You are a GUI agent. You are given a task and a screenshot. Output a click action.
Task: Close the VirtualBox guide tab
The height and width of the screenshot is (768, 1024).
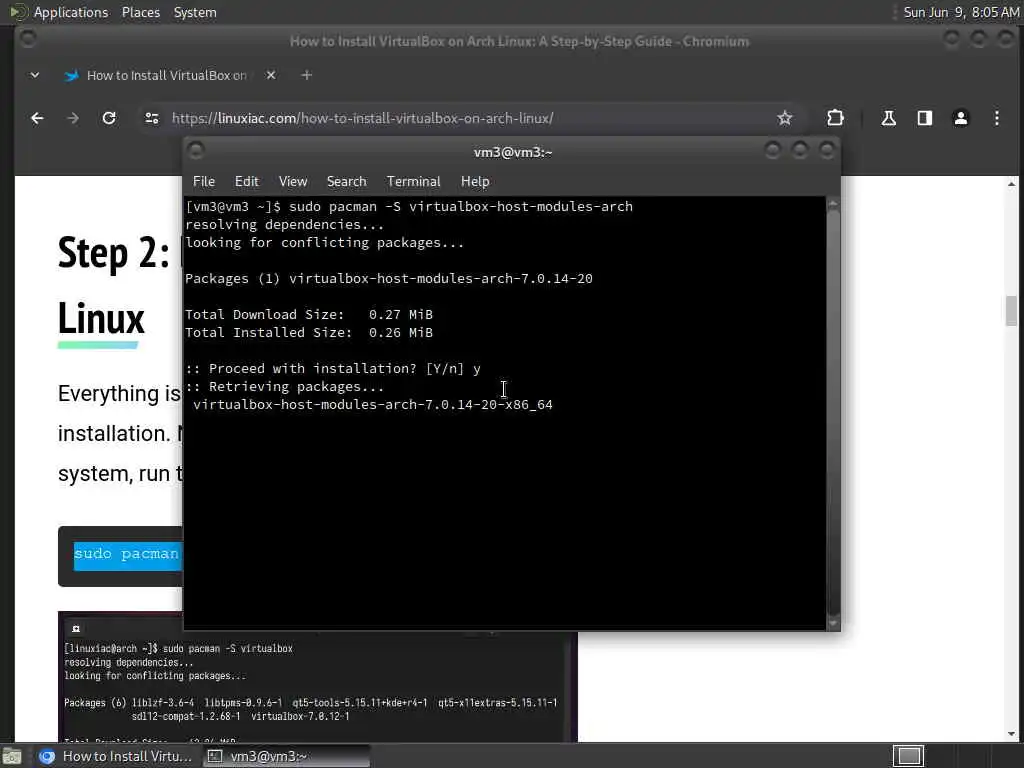tap(271, 75)
